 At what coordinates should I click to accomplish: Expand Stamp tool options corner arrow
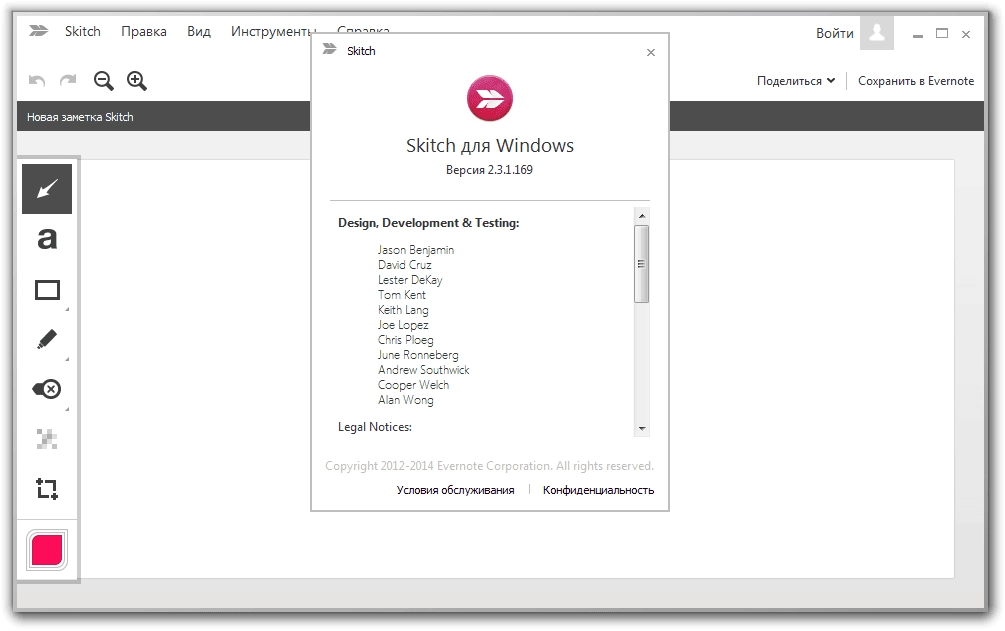[x=67, y=409]
